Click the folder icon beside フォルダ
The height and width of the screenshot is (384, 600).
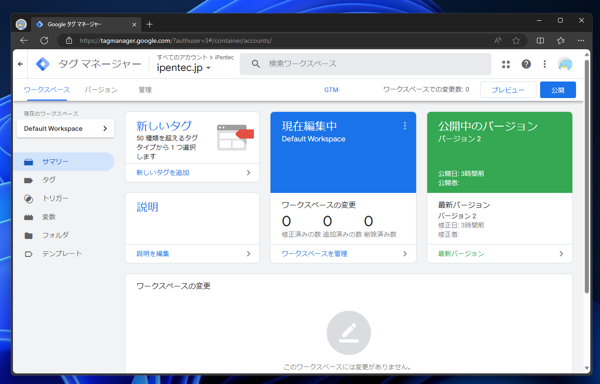click(x=29, y=236)
